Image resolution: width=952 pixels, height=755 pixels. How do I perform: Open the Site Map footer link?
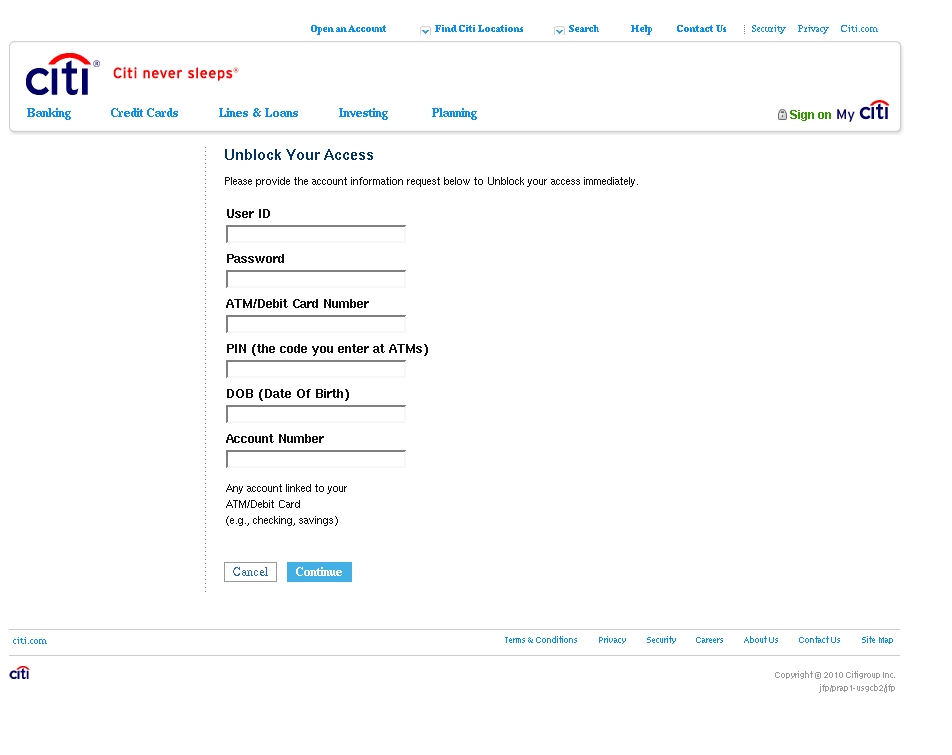pyautogui.click(x=877, y=640)
